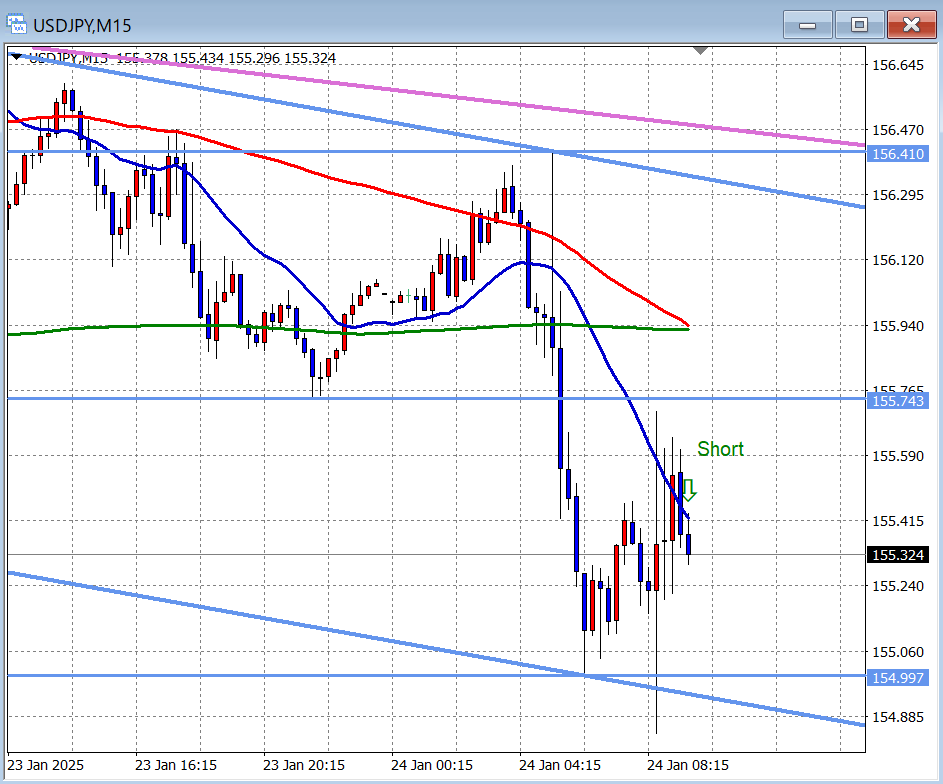This screenshot has height=784, width=943.
Task: Select the 155.743 horizontal level price label
Action: (898, 400)
